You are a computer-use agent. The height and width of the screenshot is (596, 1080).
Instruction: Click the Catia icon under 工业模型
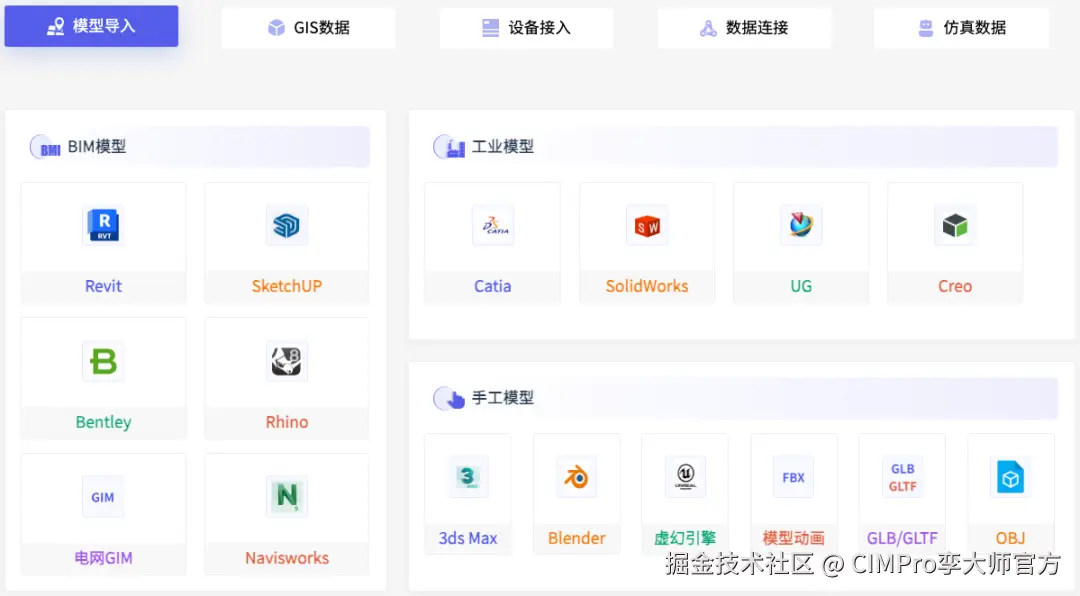tap(492, 225)
